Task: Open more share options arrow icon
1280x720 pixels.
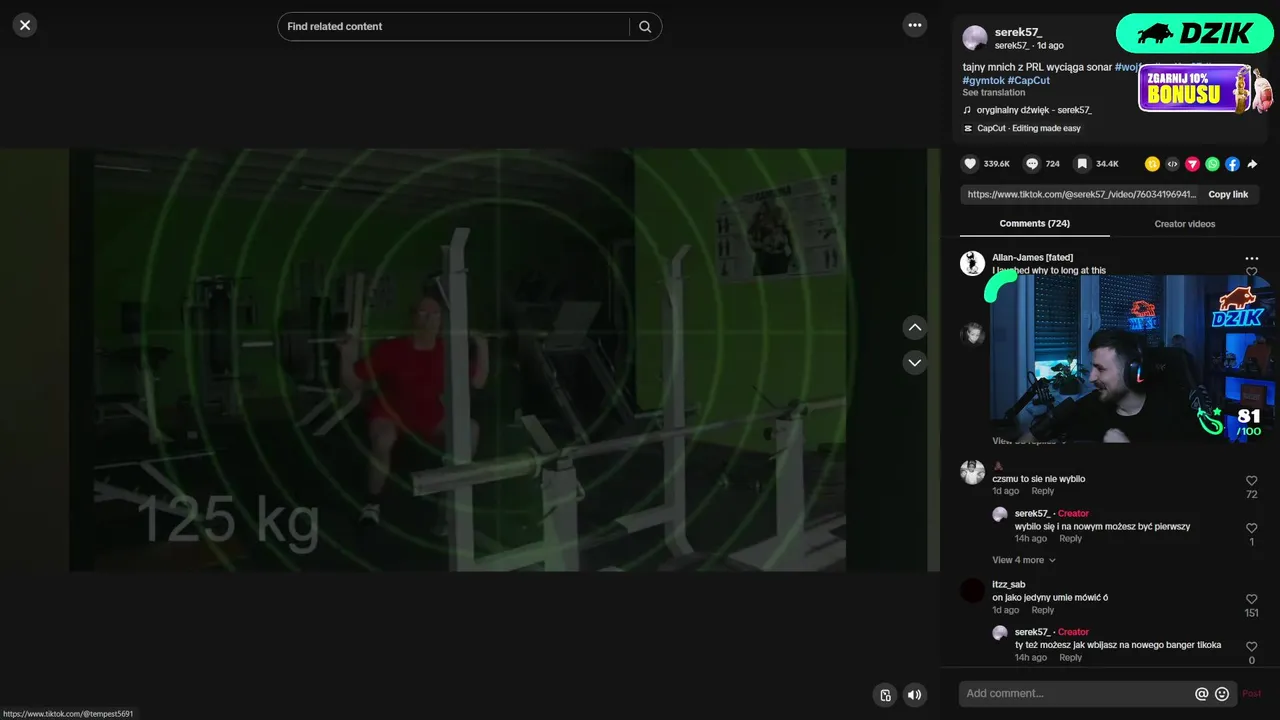Action: tap(1252, 164)
